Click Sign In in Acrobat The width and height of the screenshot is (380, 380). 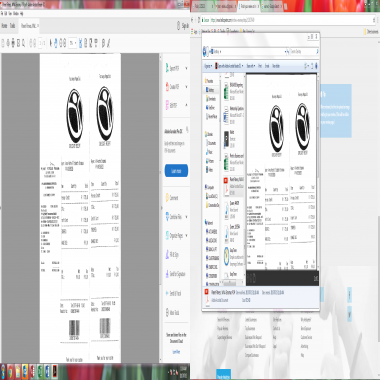pyautogui.click(x=185, y=26)
